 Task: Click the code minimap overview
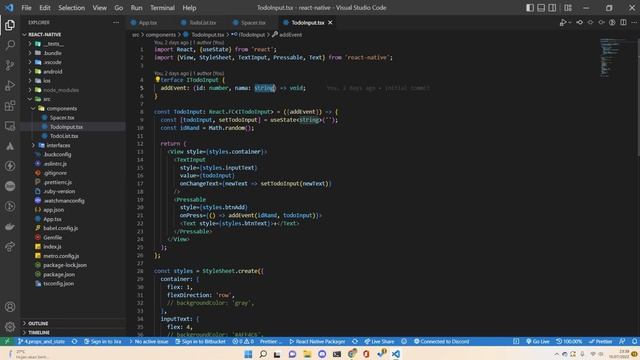[611, 57]
